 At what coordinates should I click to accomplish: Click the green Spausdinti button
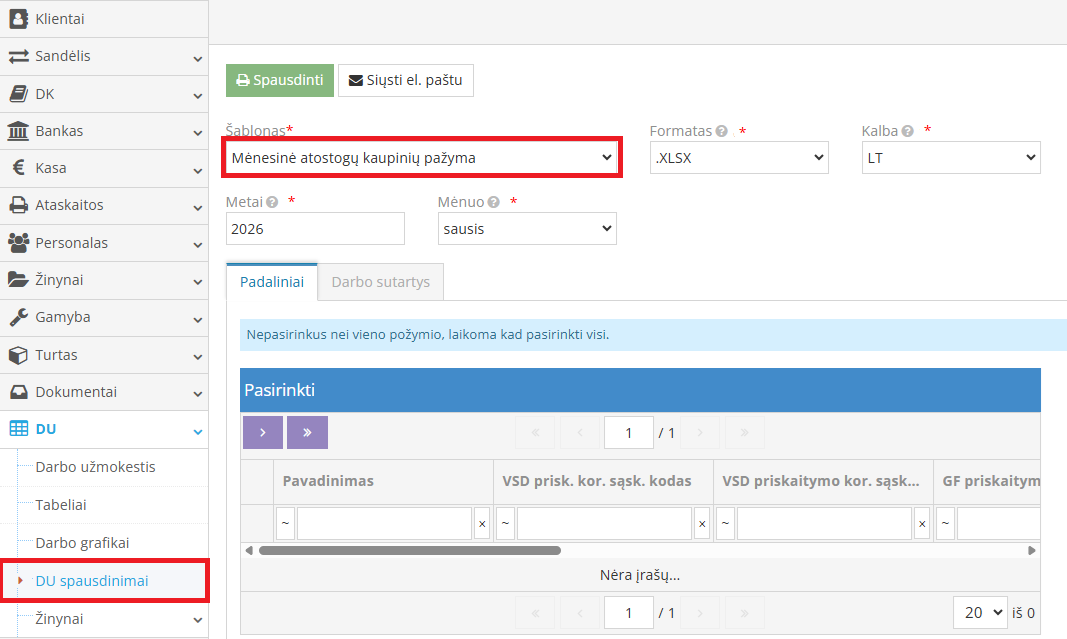coord(279,80)
